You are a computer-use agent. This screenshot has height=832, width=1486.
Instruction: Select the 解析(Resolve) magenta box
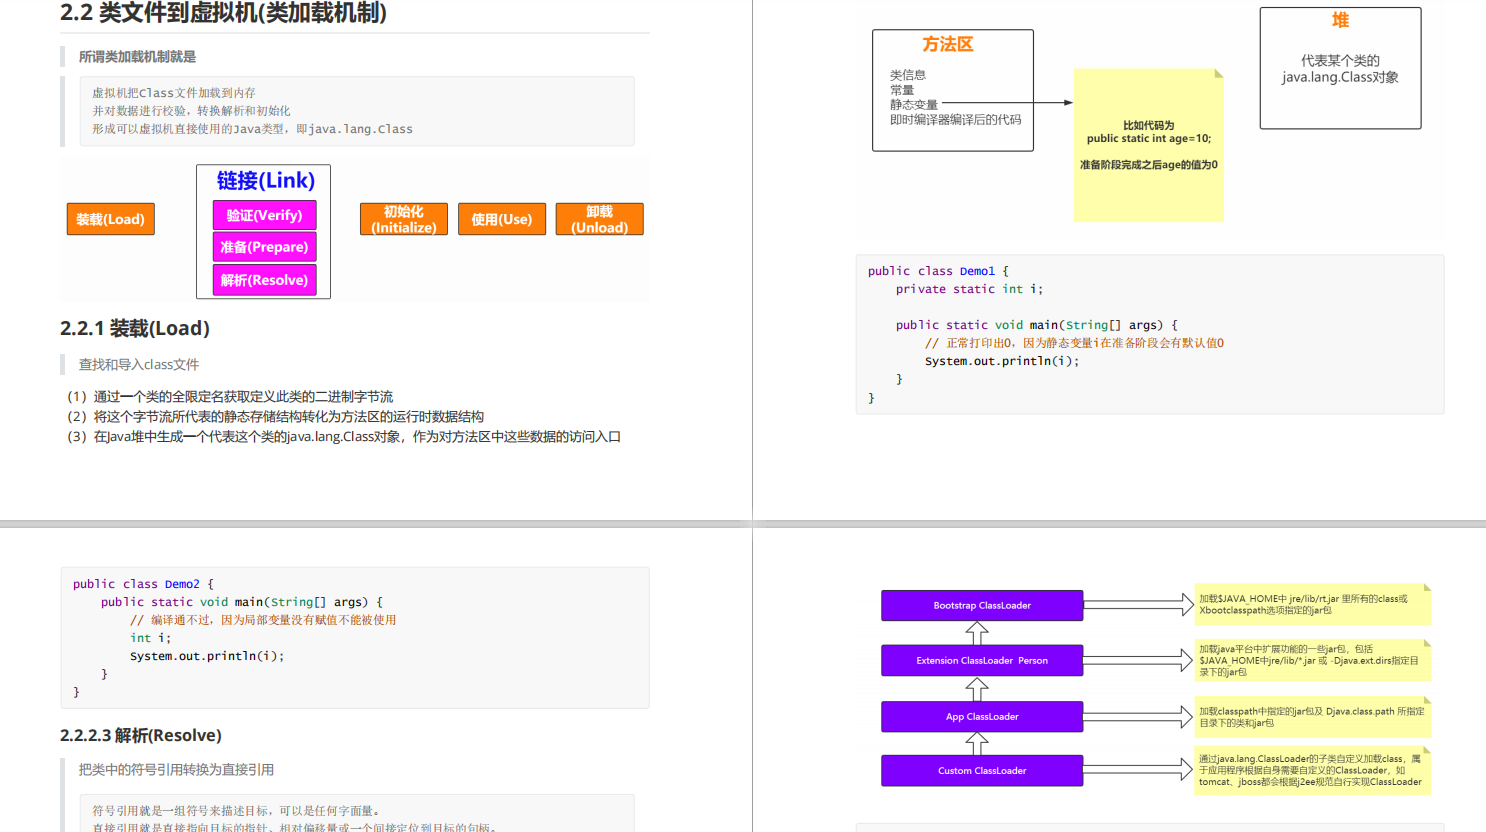264,280
